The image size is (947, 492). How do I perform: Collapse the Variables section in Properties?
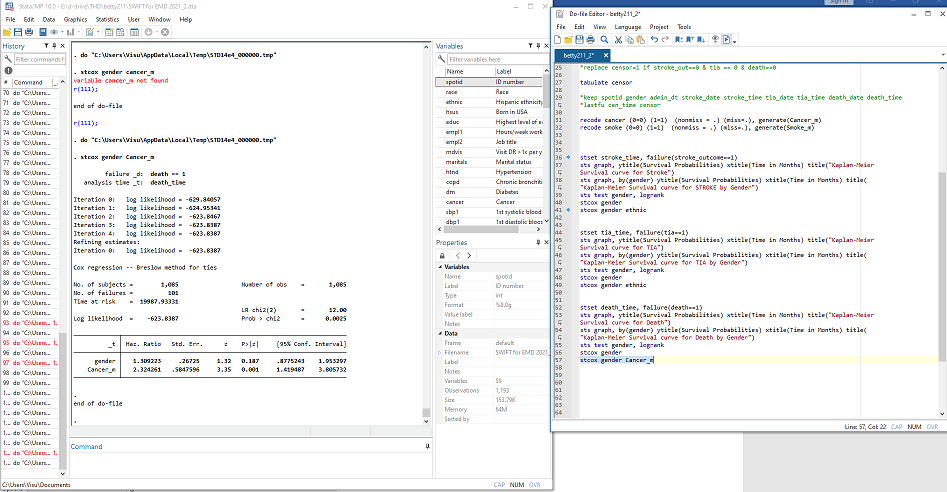[x=440, y=267]
